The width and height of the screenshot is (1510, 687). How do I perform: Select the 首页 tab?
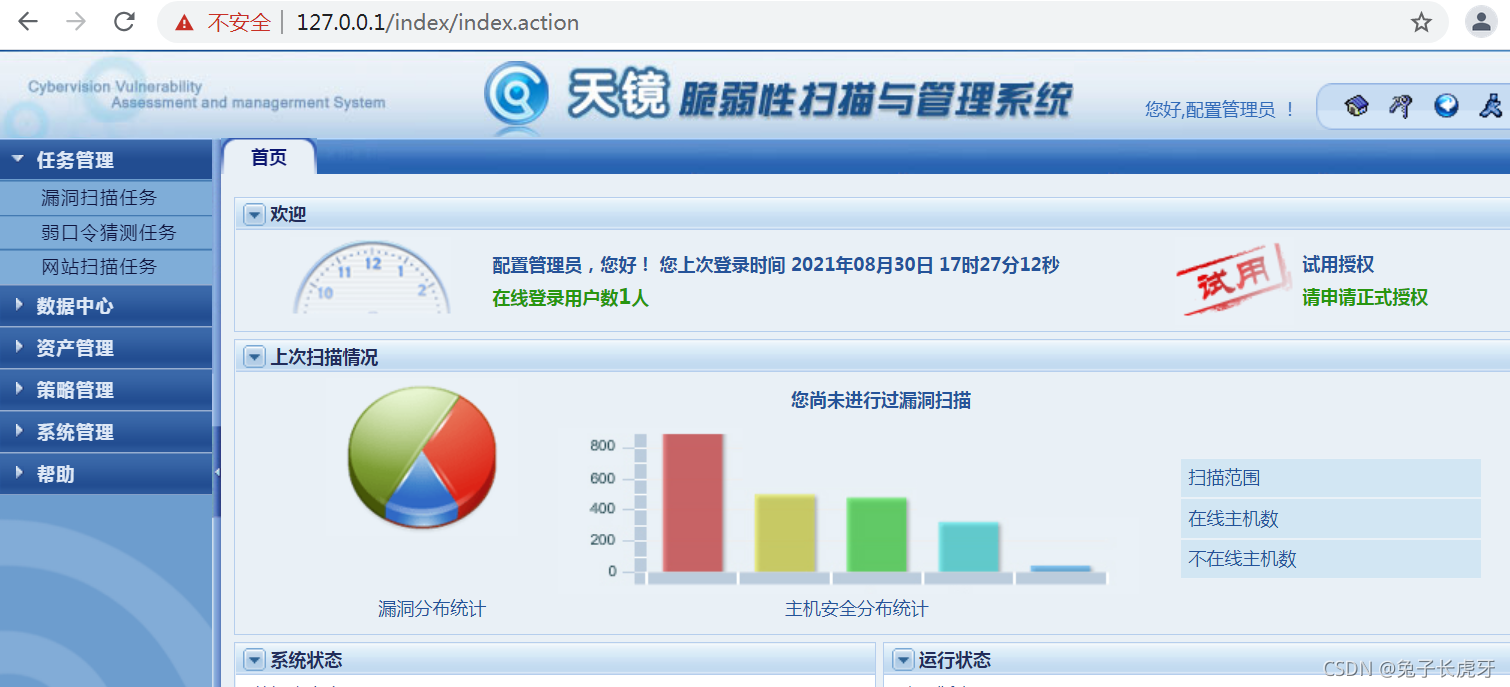(x=268, y=157)
